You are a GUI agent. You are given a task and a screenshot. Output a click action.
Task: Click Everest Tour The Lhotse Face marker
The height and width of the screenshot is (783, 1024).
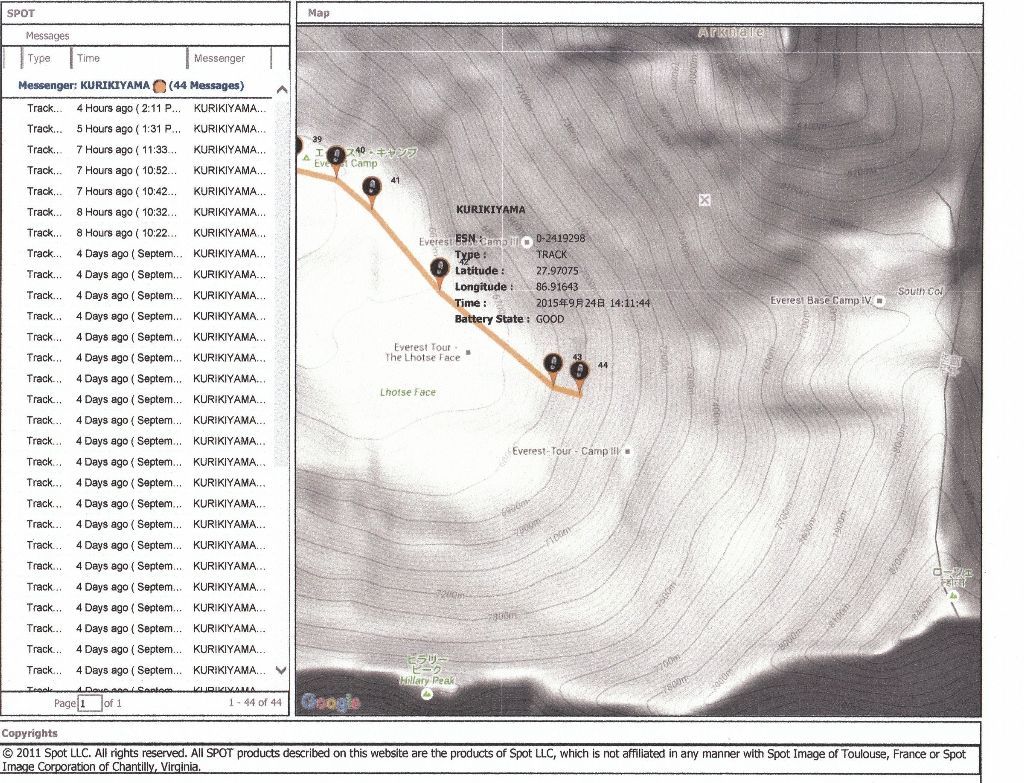(x=468, y=353)
